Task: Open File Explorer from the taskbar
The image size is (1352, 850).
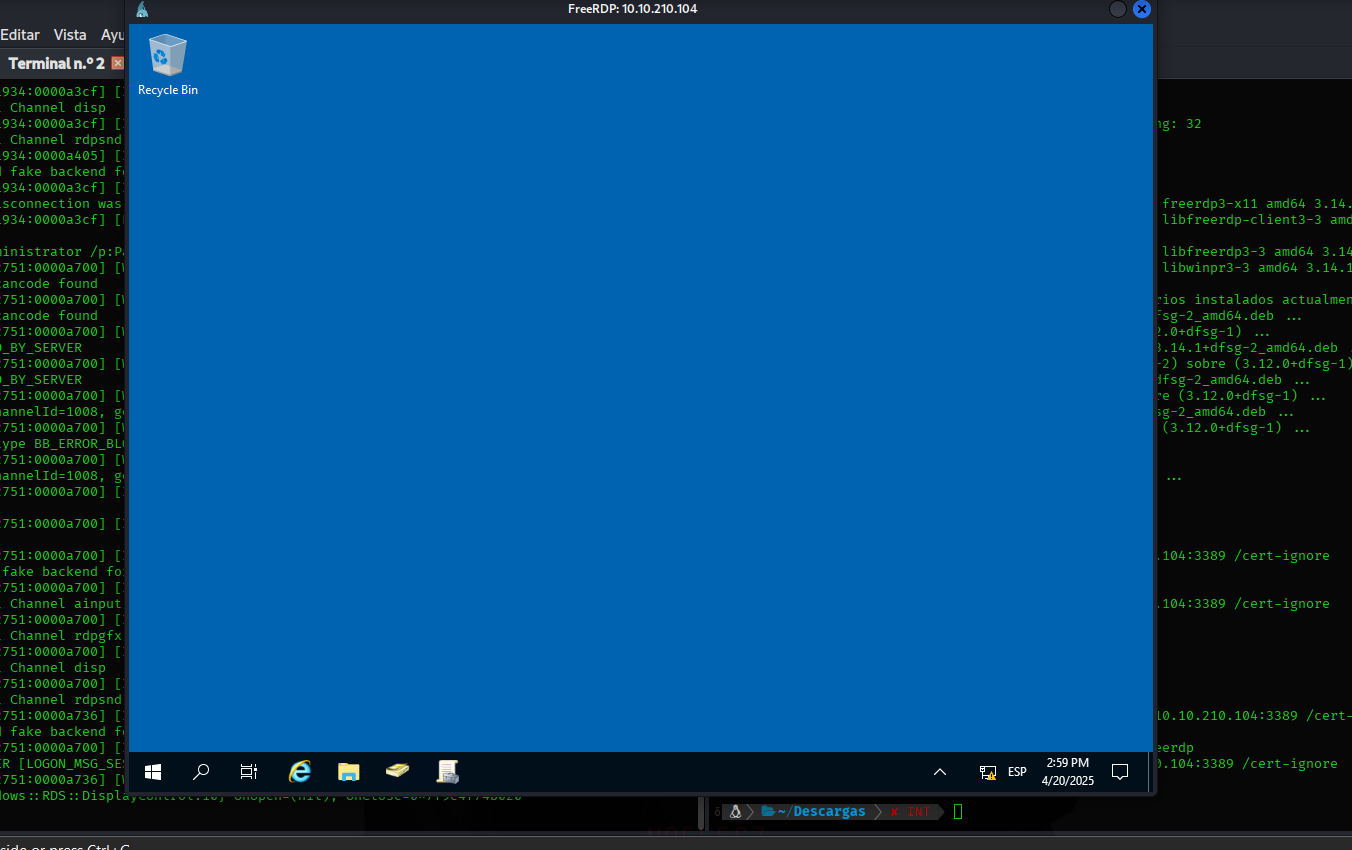Action: (x=348, y=772)
